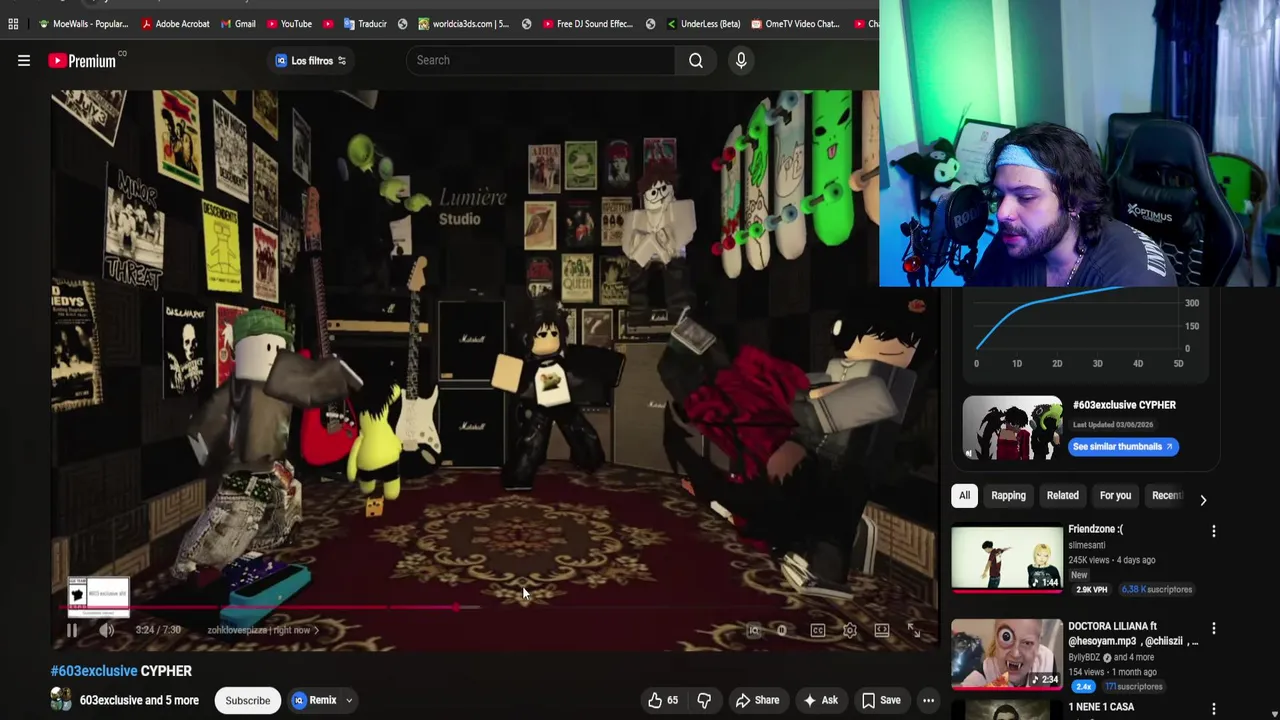Select the For you filter chip

pos(1115,495)
